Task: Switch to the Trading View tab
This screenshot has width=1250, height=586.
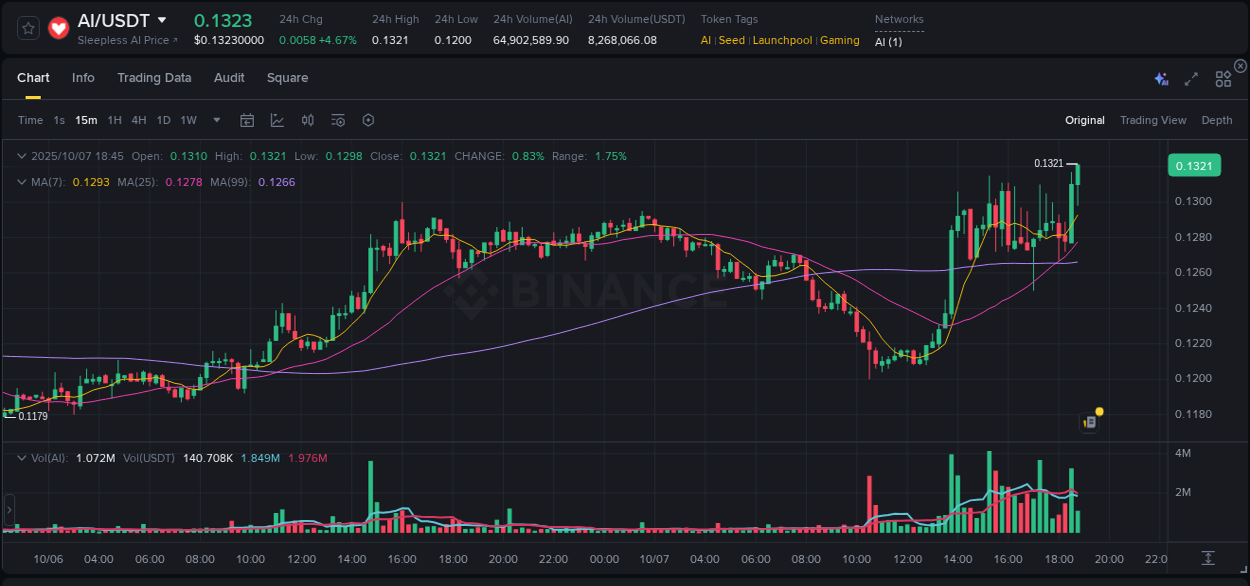Action: [1152, 120]
